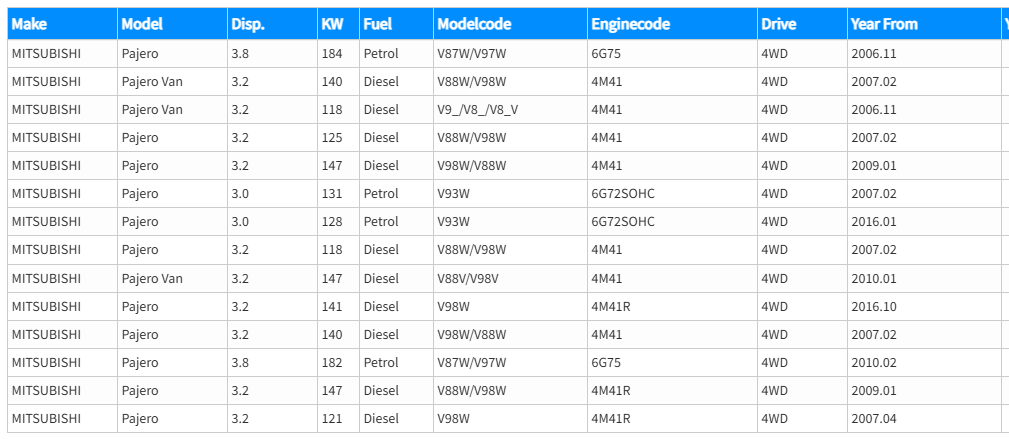Select the Year From 2010.02 cell

tap(924, 362)
